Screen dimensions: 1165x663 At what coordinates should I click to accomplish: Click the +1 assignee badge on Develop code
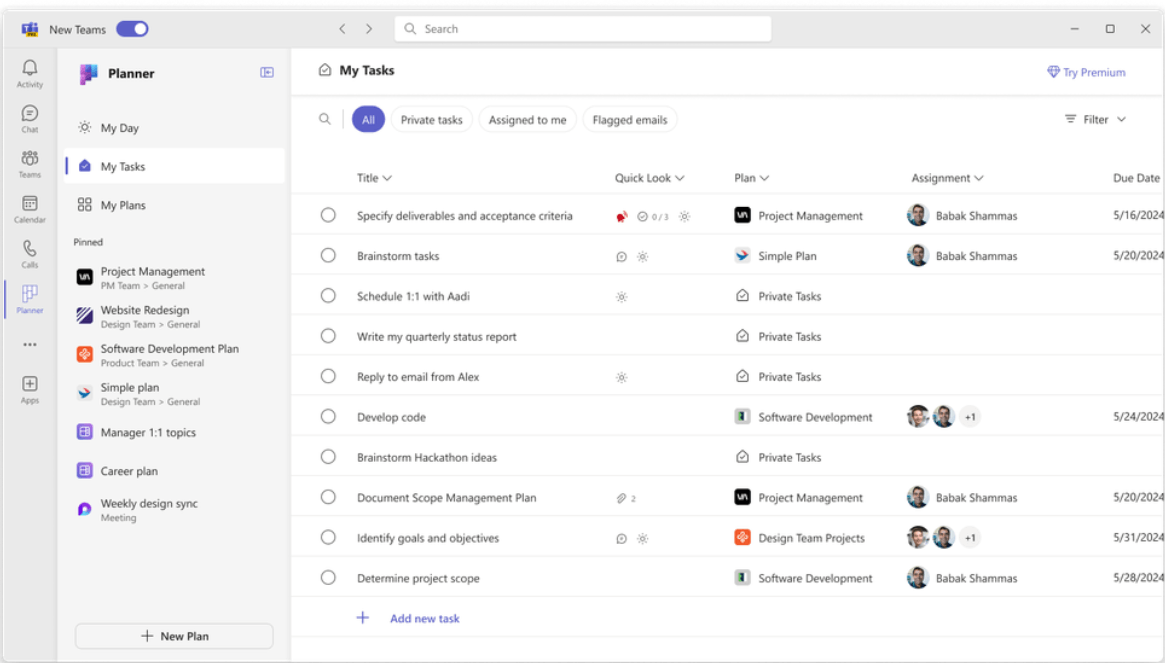click(x=970, y=417)
